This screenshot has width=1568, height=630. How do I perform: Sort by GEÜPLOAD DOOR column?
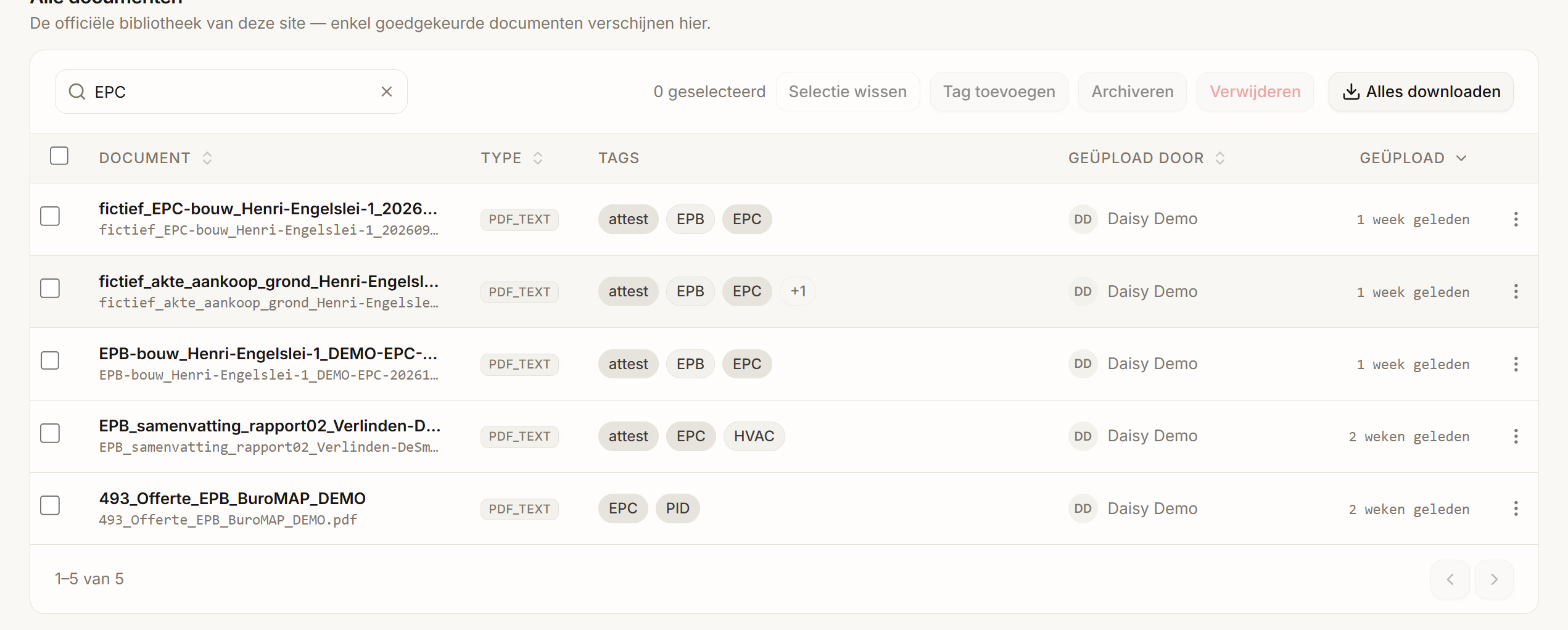click(x=1147, y=158)
